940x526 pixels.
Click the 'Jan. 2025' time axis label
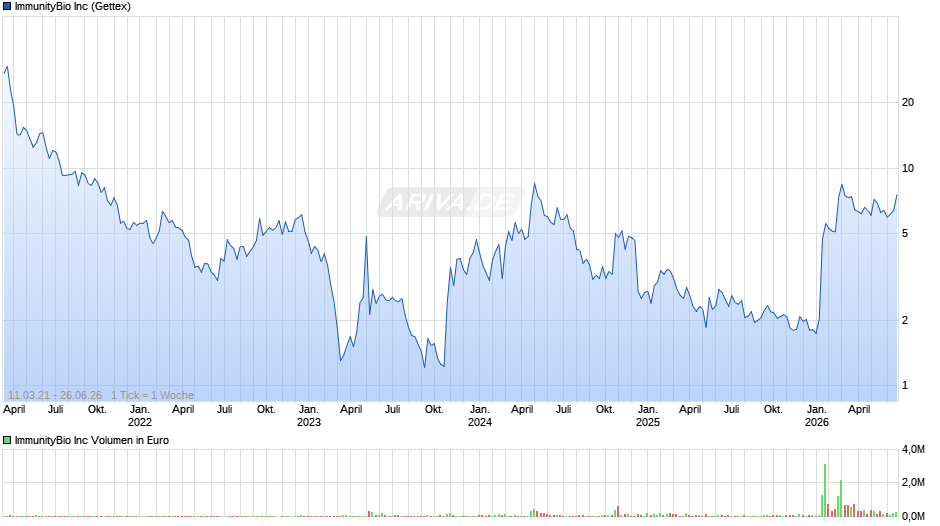click(x=647, y=416)
